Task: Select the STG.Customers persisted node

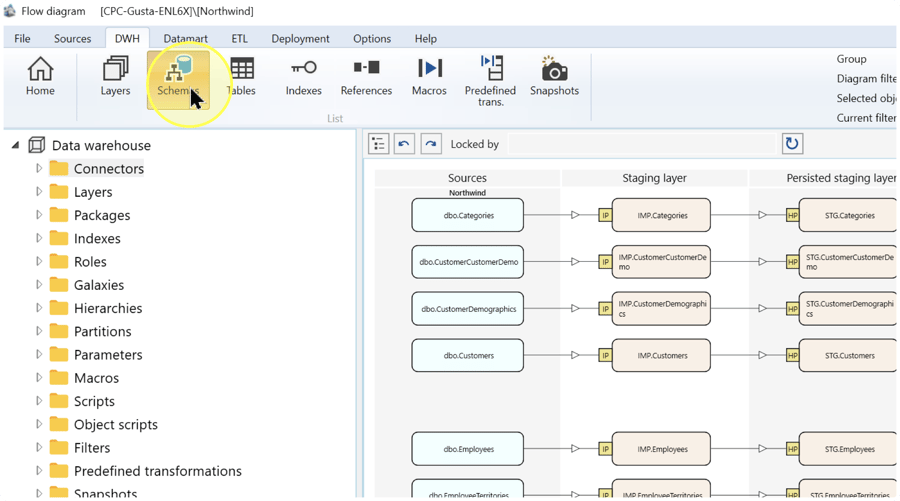Action: (x=848, y=355)
